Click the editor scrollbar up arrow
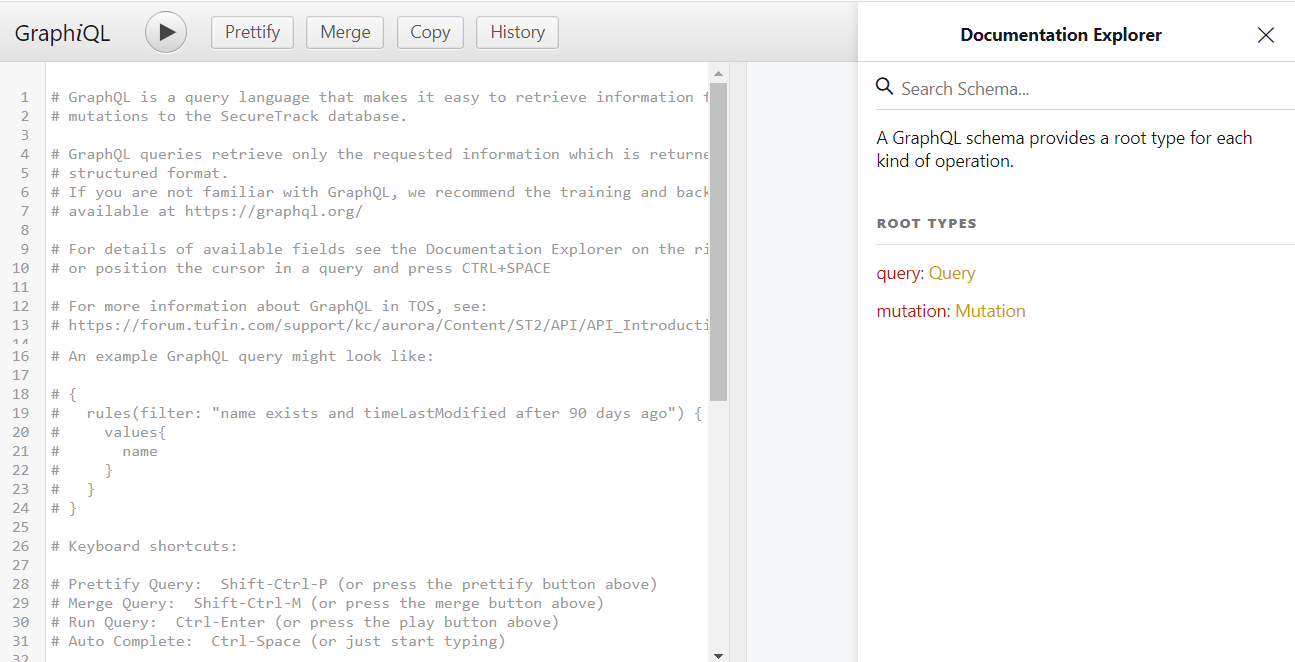Image resolution: width=1295 pixels, height=662 pixels. [717, 73]
